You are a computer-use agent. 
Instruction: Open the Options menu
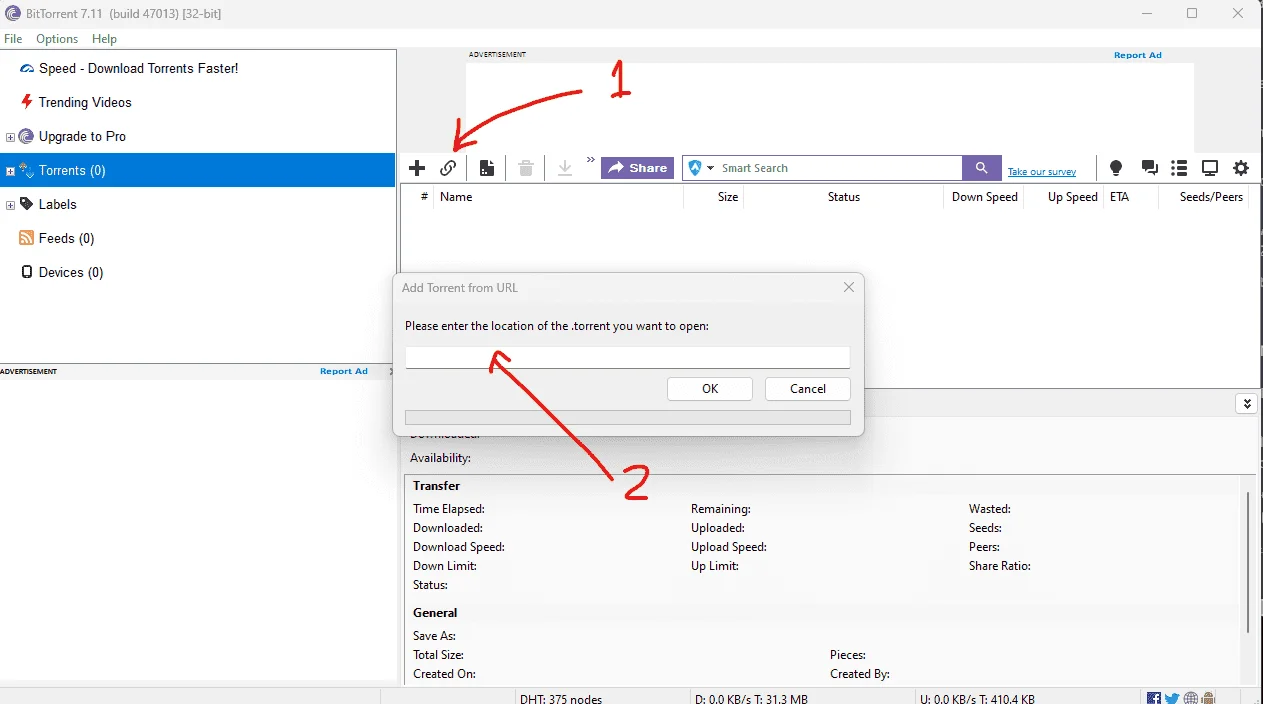point(57,38)
